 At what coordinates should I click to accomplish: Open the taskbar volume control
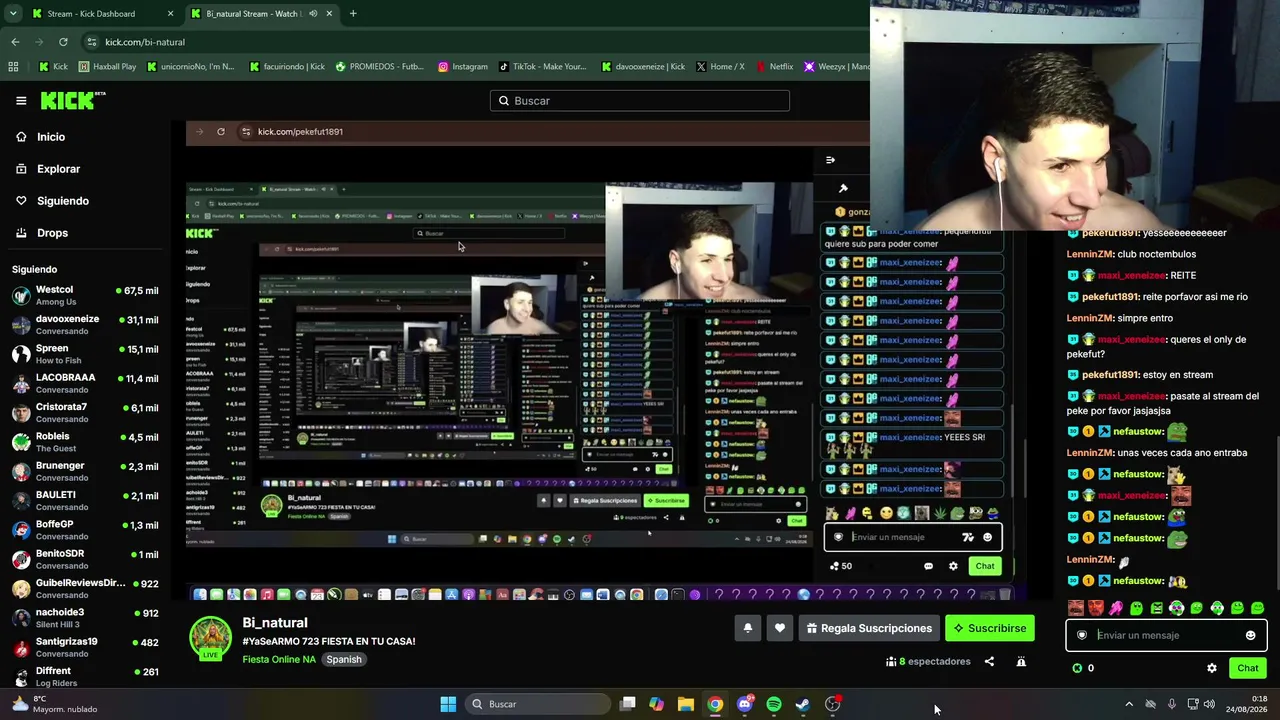[x=1210, y=704]
